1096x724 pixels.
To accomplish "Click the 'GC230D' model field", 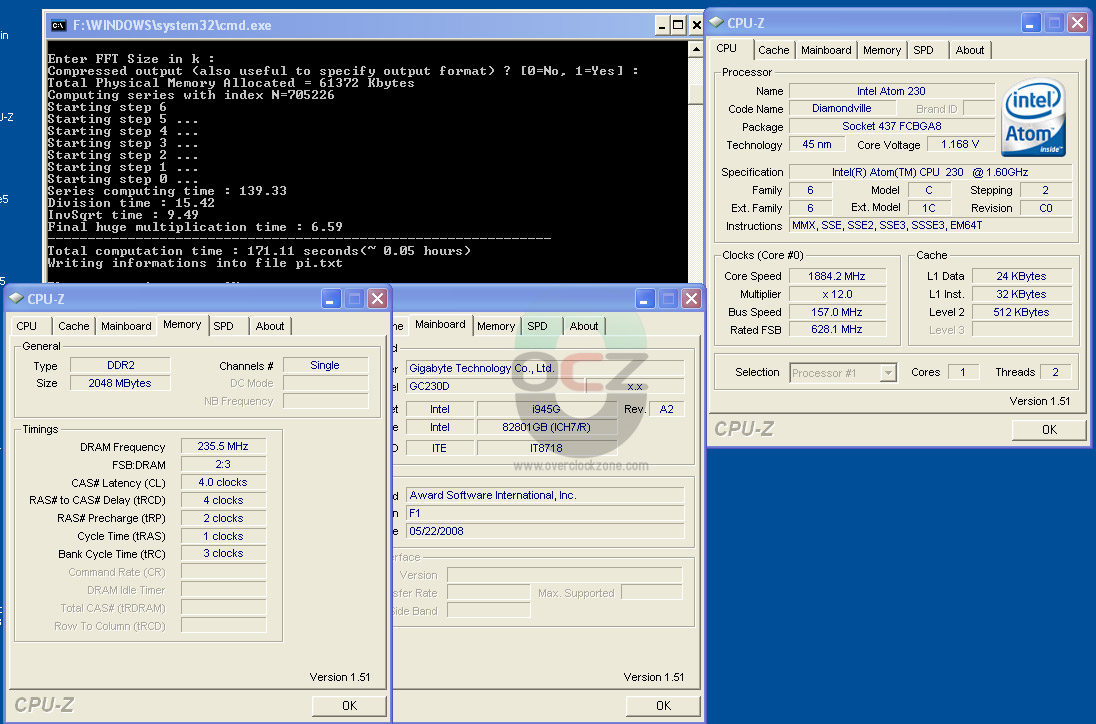I will 496,386.
